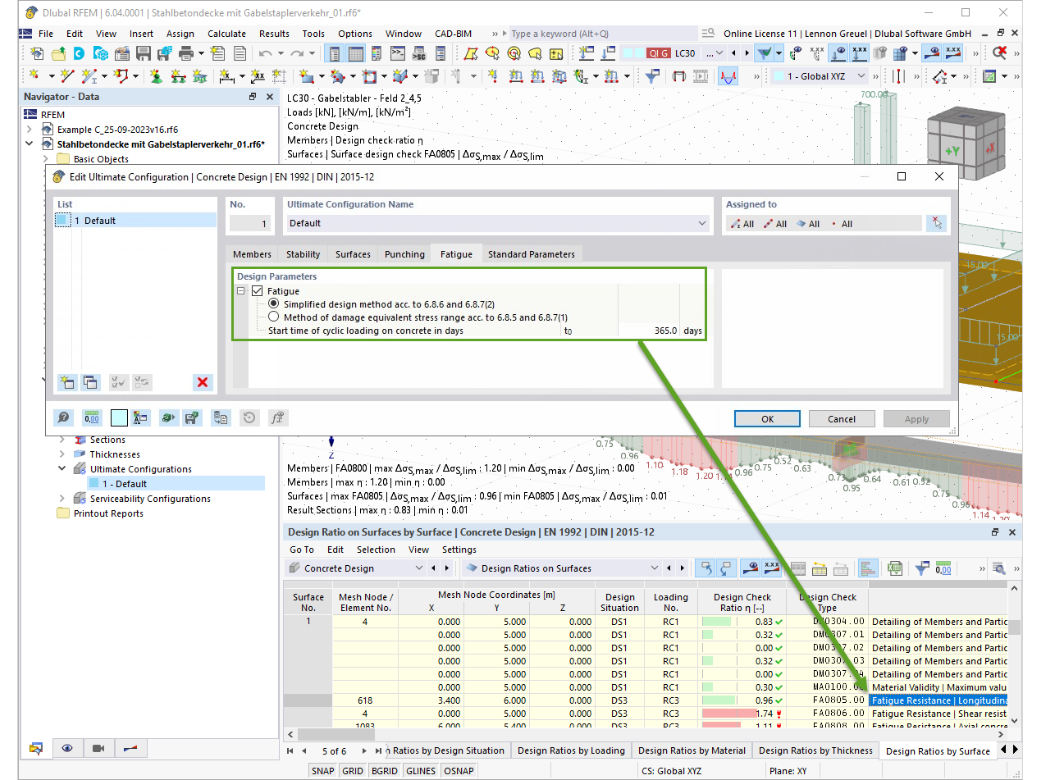Export the results table to Excel icon

click(x=895, y=568)
